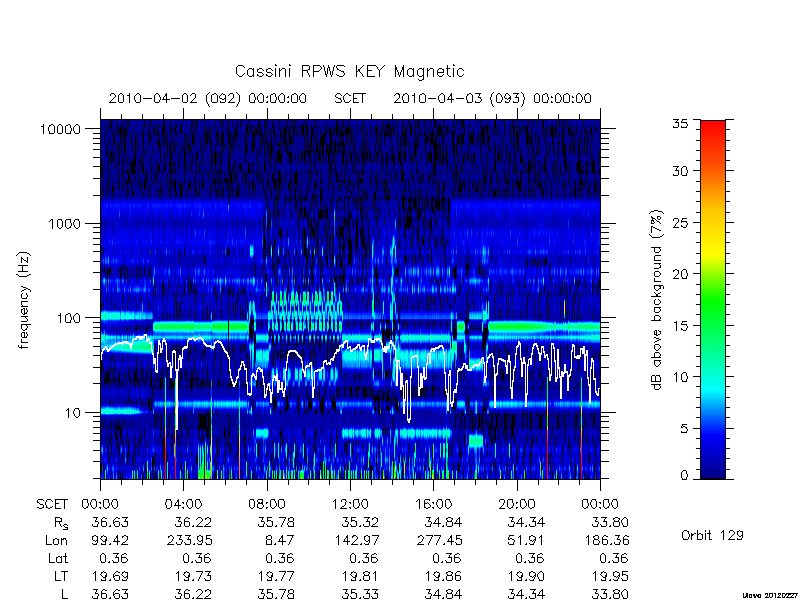
Task: Click the Lon value 142.97
Action: pyautogui.click(x=356, y=540)
